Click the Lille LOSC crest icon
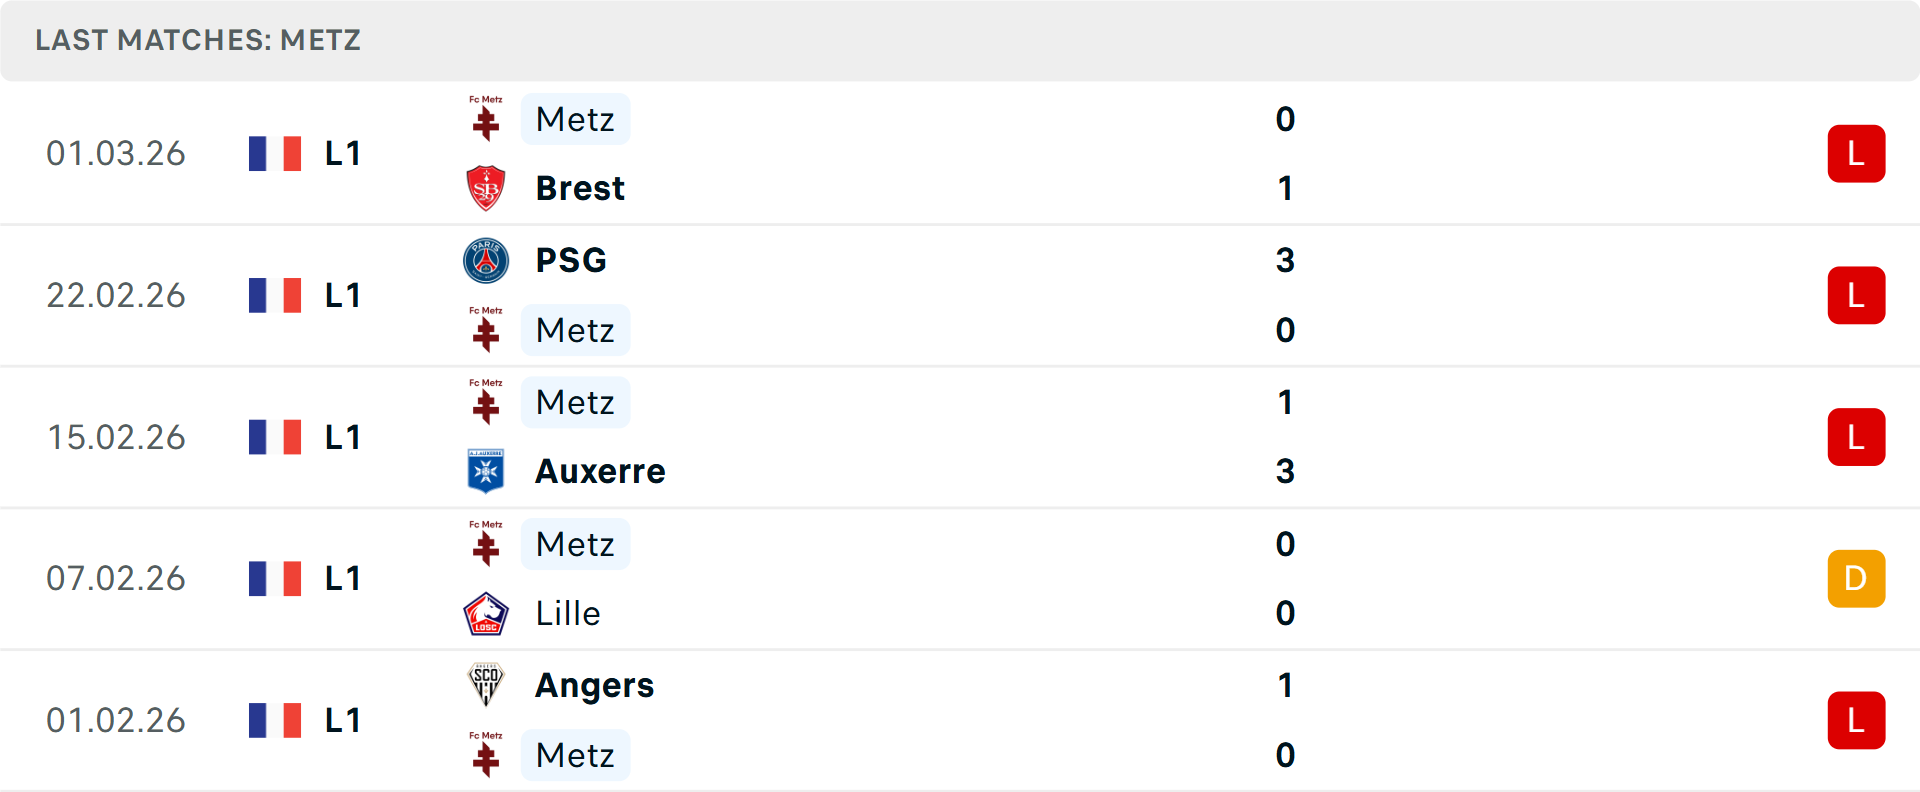 [x=486, y=613]
